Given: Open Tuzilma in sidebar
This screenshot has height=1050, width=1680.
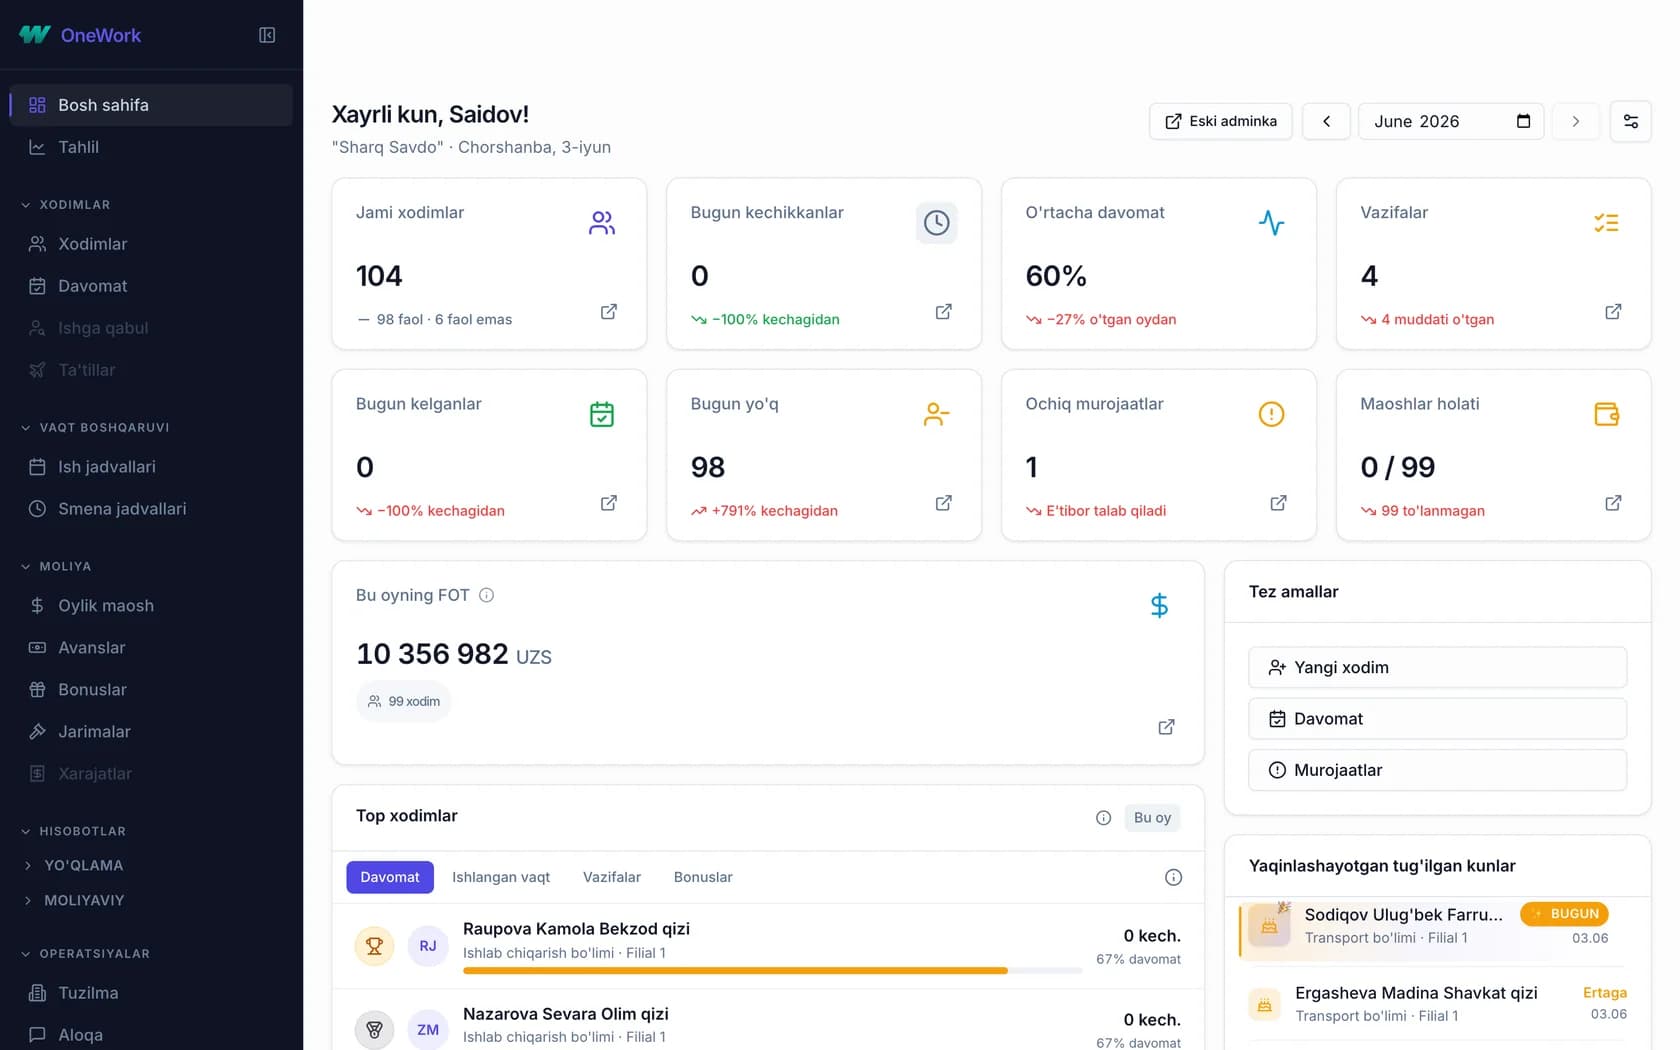Looking at the screenshot, I should click(x=151, y=993).
